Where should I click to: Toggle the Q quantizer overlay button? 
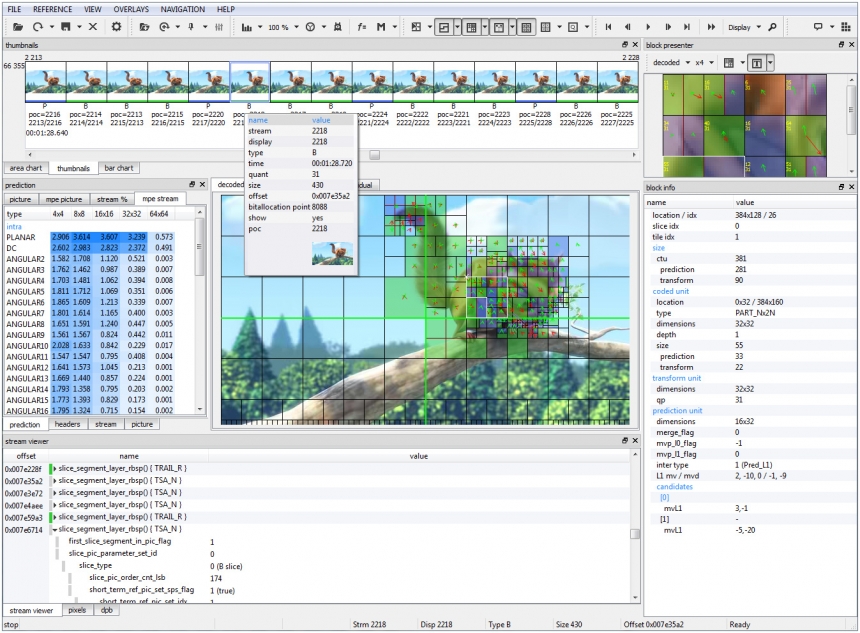click(573, 27)
